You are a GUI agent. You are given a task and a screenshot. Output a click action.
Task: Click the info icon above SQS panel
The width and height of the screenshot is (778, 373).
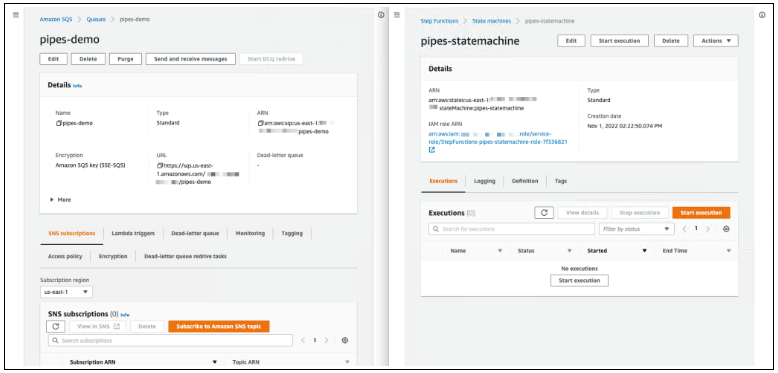[x=381, y=15]
